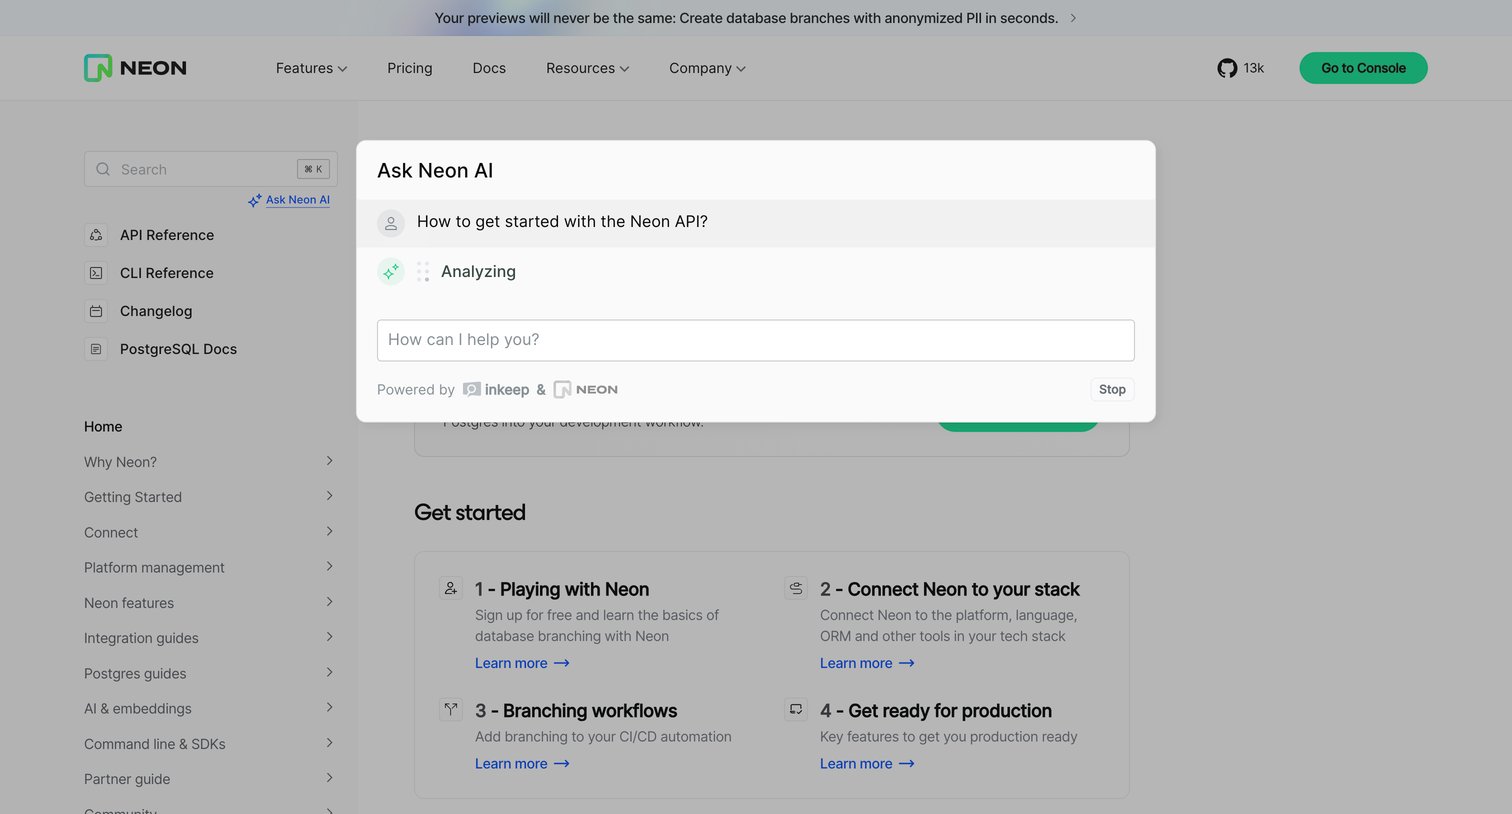Click the Powered by label
Image resolution: width=1512 pixels, height=814 pixels.
[416, 390]
